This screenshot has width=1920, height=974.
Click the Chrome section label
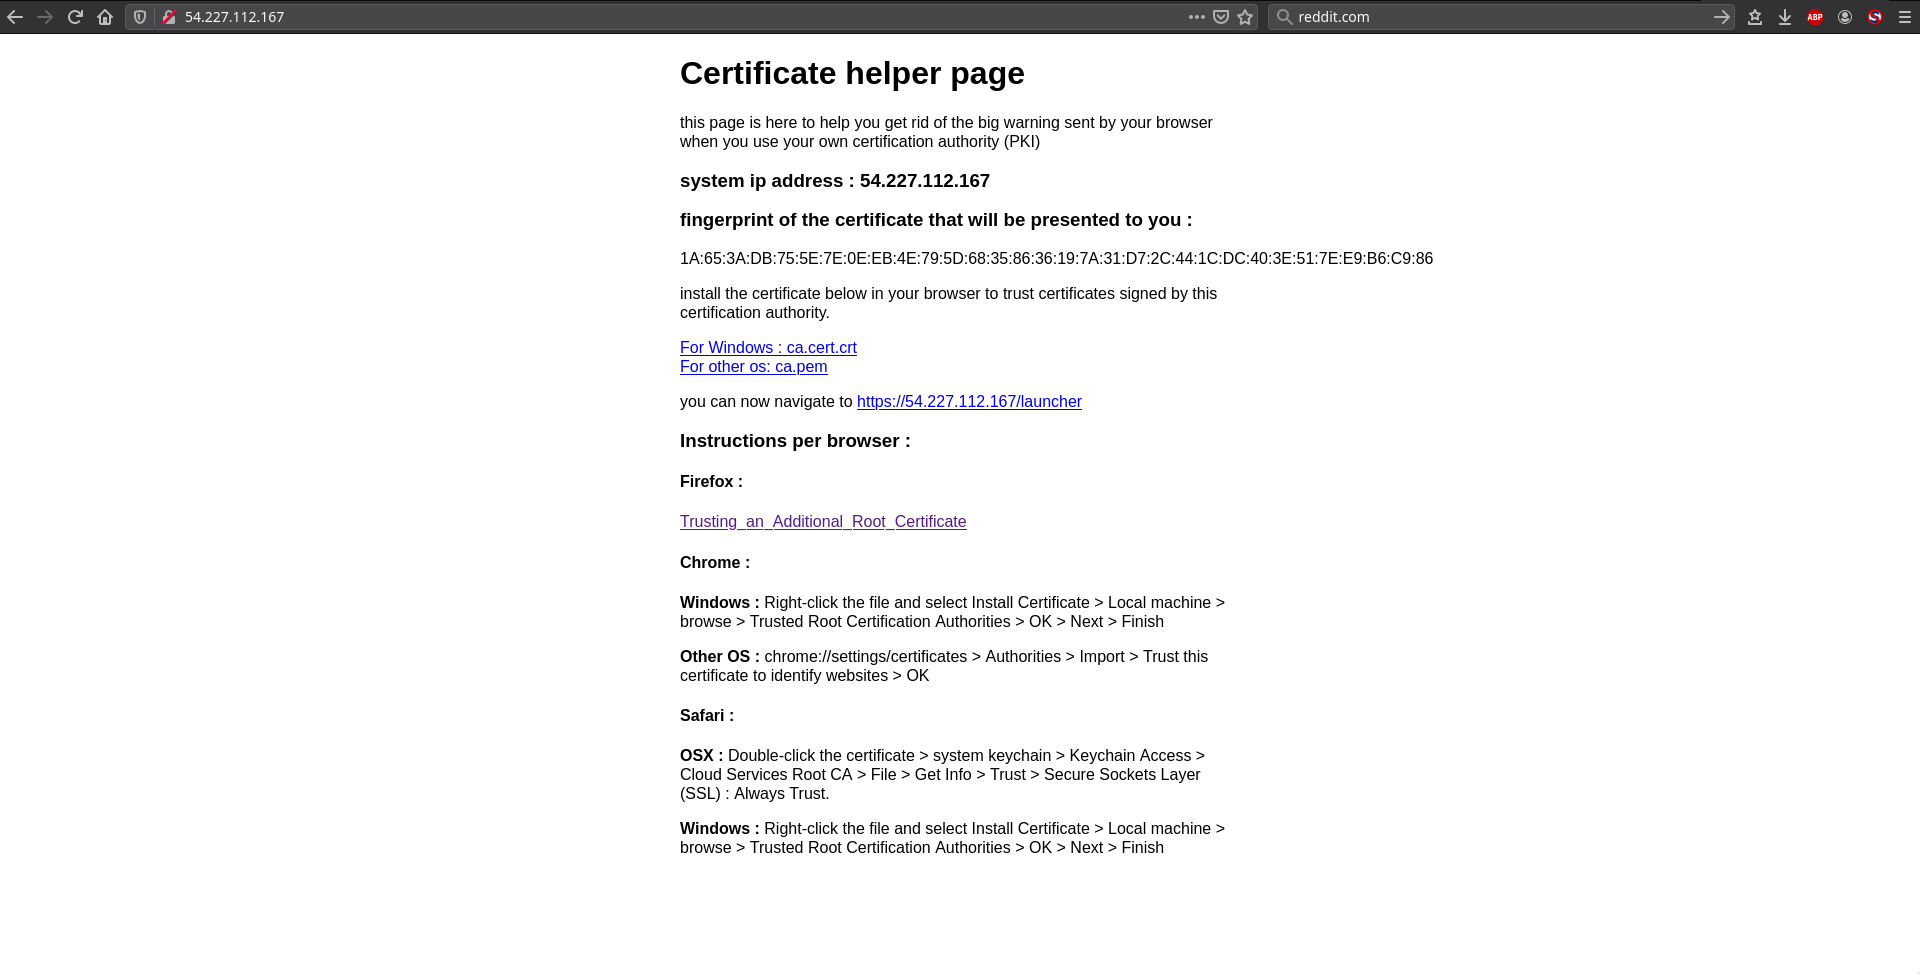point(715,562)
